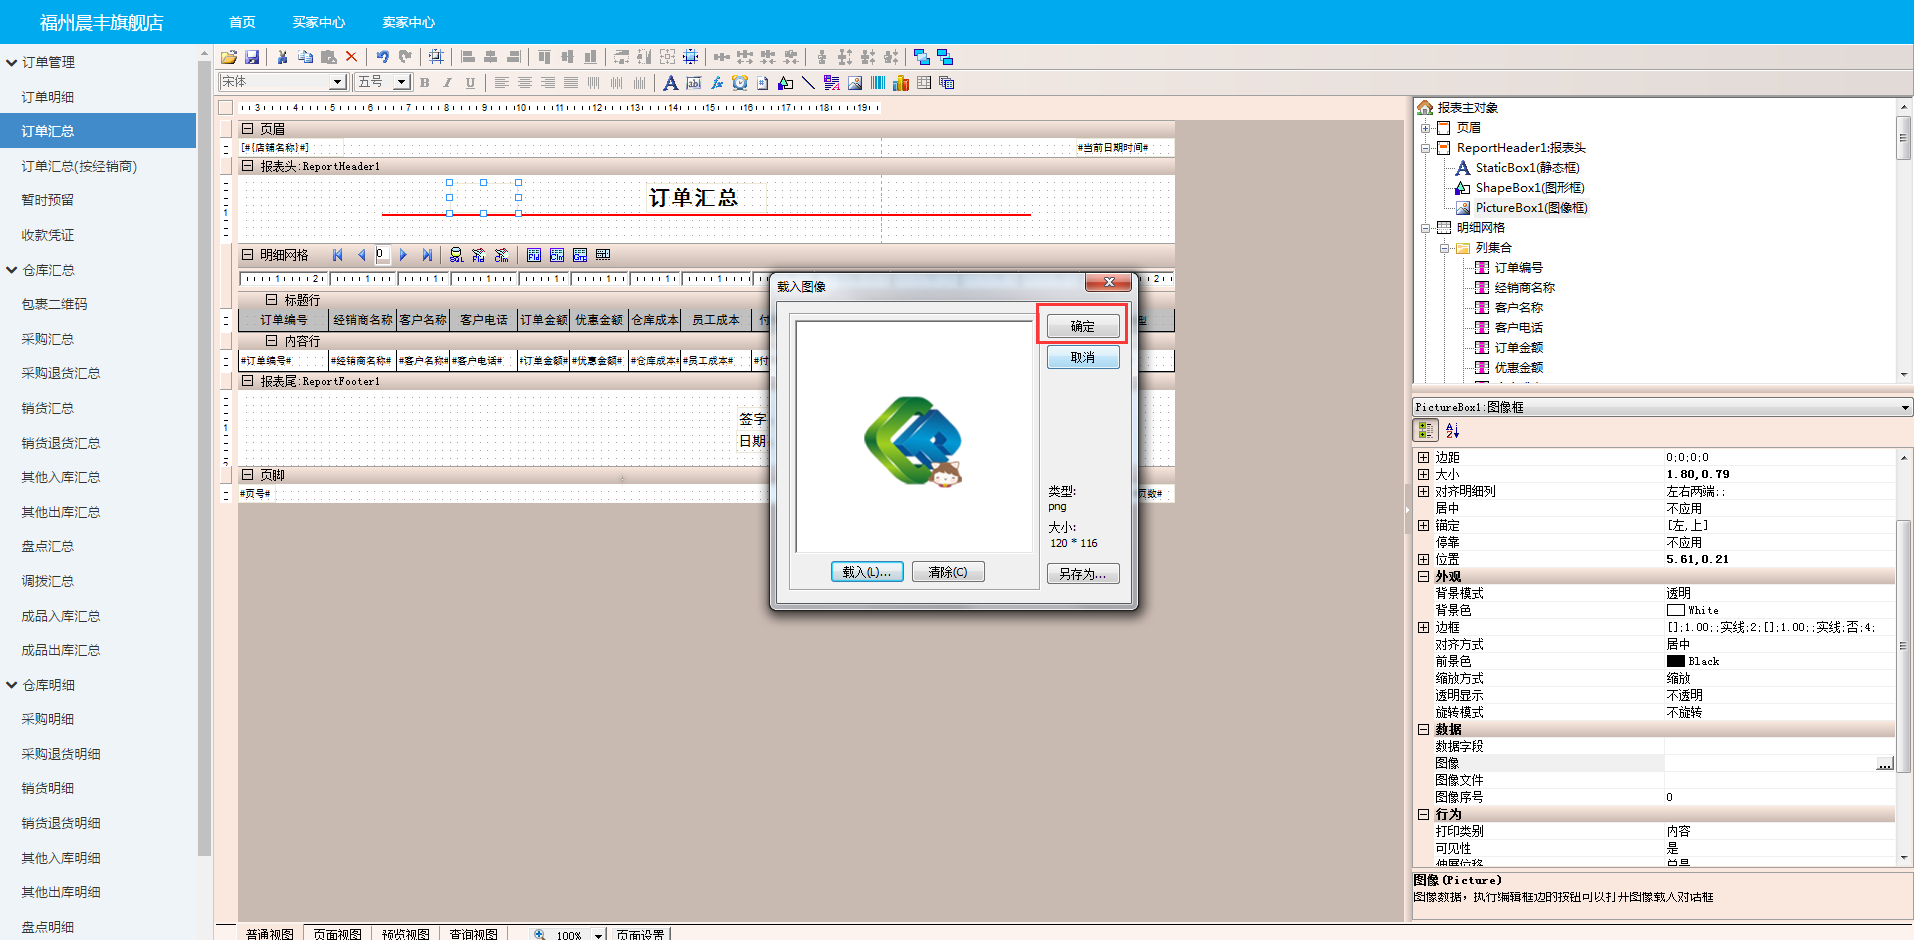The height and width of the screenshot is (940, 1914).
Task: Switch to 预览视图 tab
Action: coord(405,934)
